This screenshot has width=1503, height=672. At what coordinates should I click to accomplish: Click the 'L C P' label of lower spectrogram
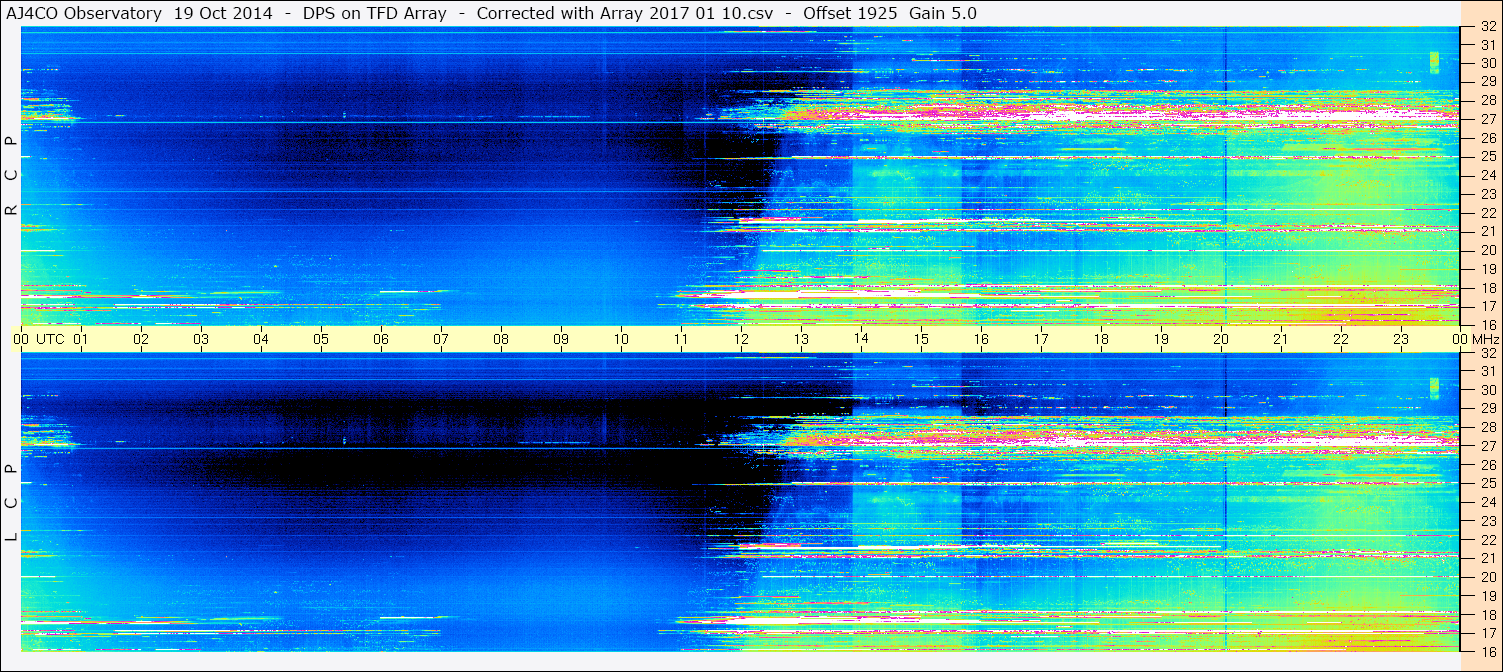pyautogui.click(x=11, y=503)
